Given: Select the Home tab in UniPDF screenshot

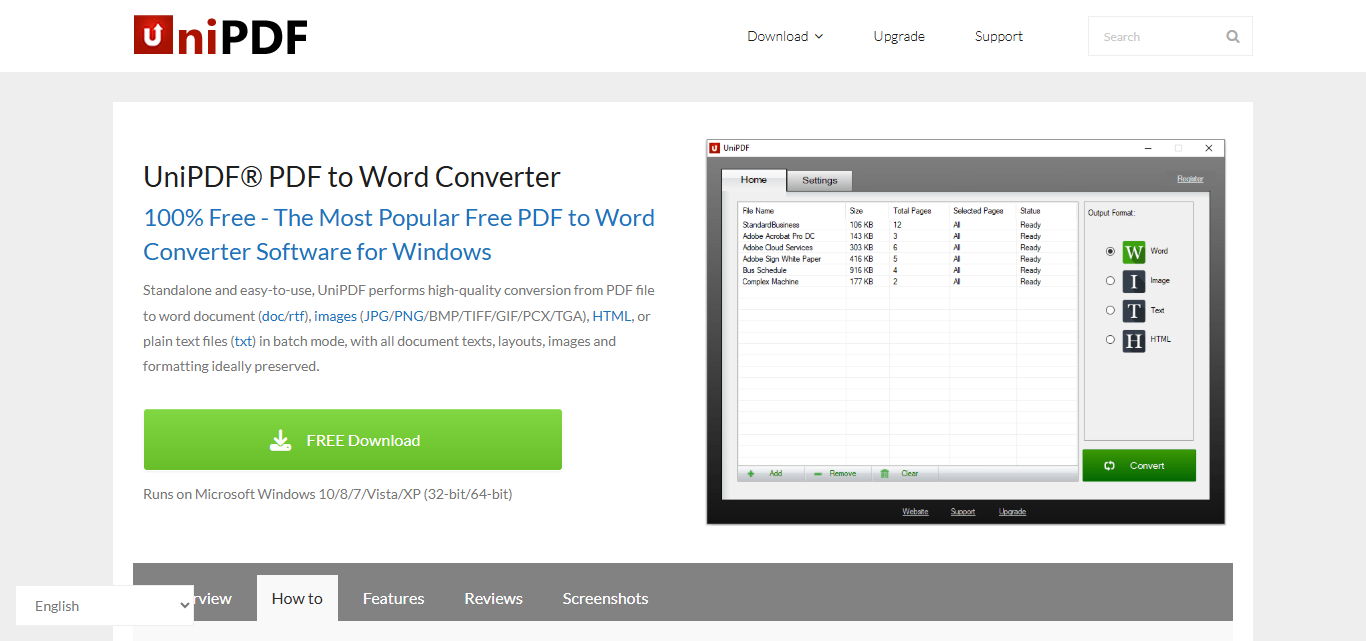Looking at the screenshot, I should [754, 180].
